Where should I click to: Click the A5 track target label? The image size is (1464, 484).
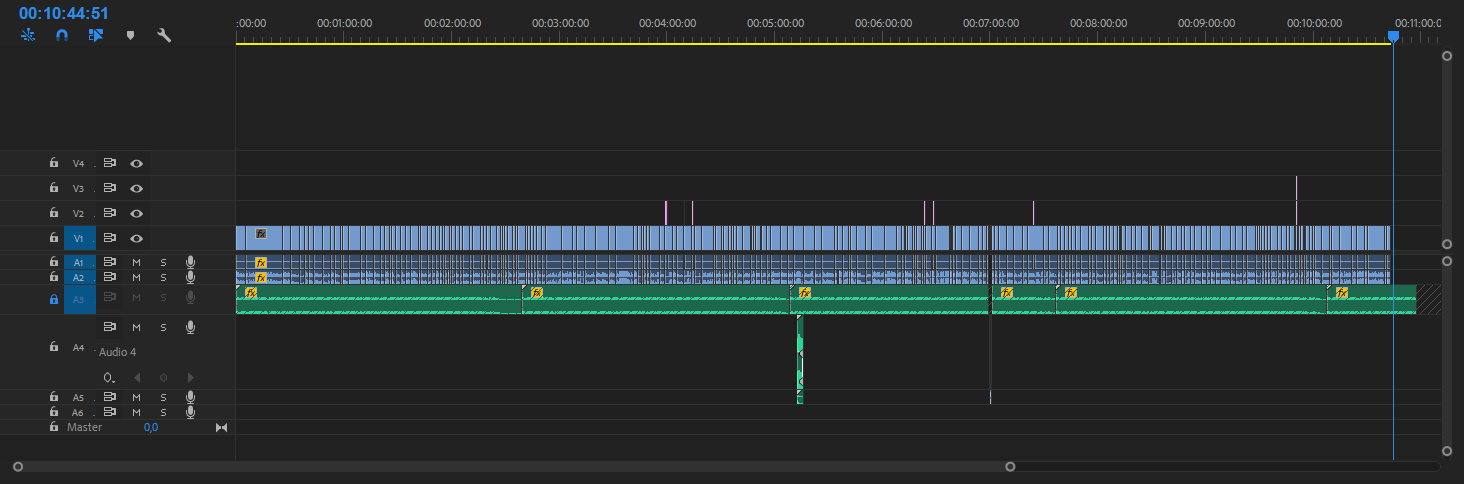coord(79,397)
